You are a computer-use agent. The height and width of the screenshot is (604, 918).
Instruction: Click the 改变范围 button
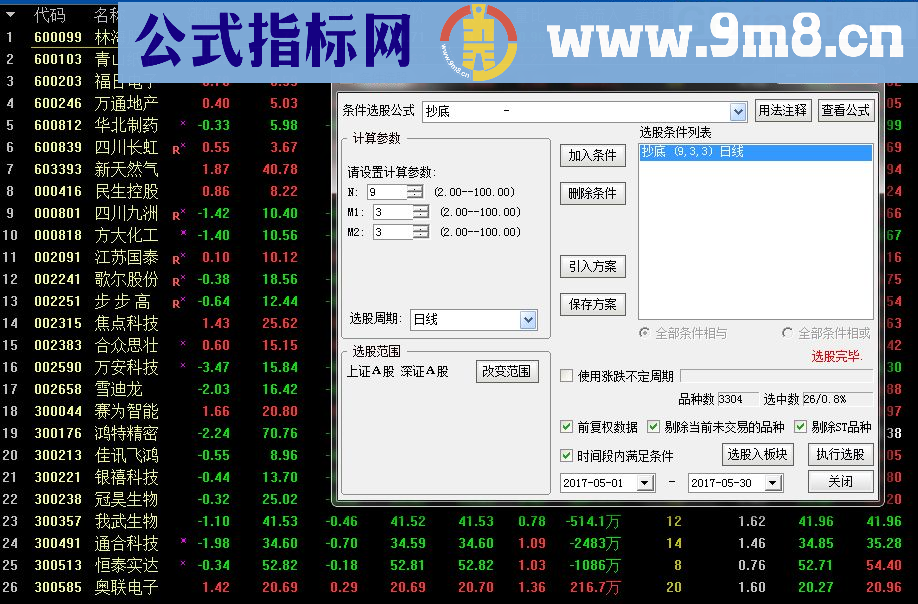506,372
